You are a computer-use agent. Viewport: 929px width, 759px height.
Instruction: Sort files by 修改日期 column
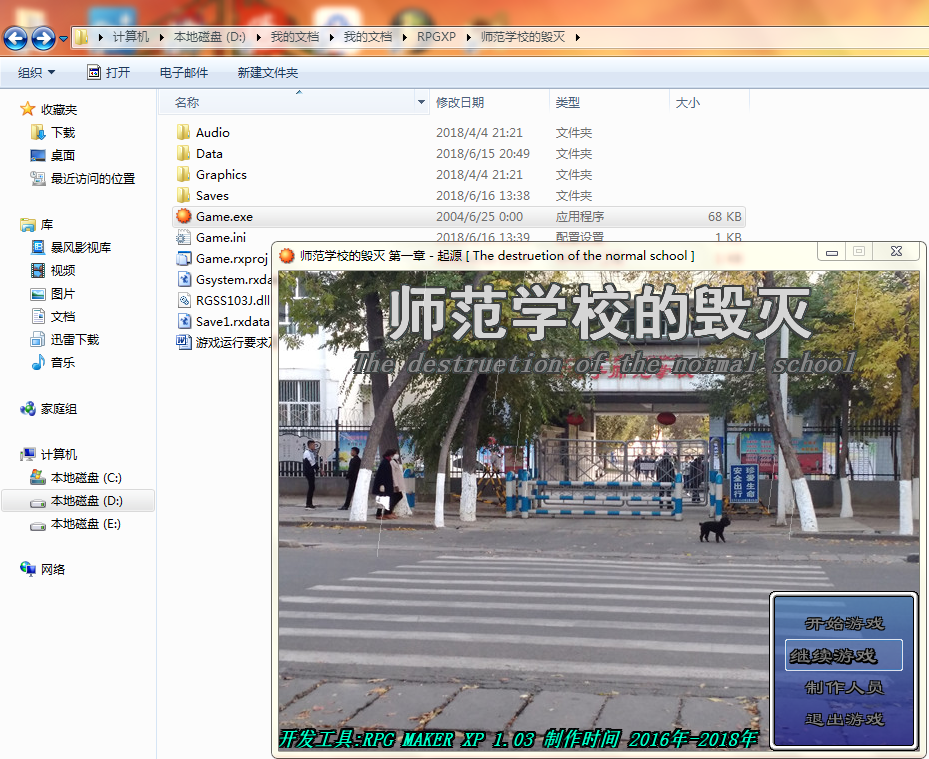click(x=489, y=103)
